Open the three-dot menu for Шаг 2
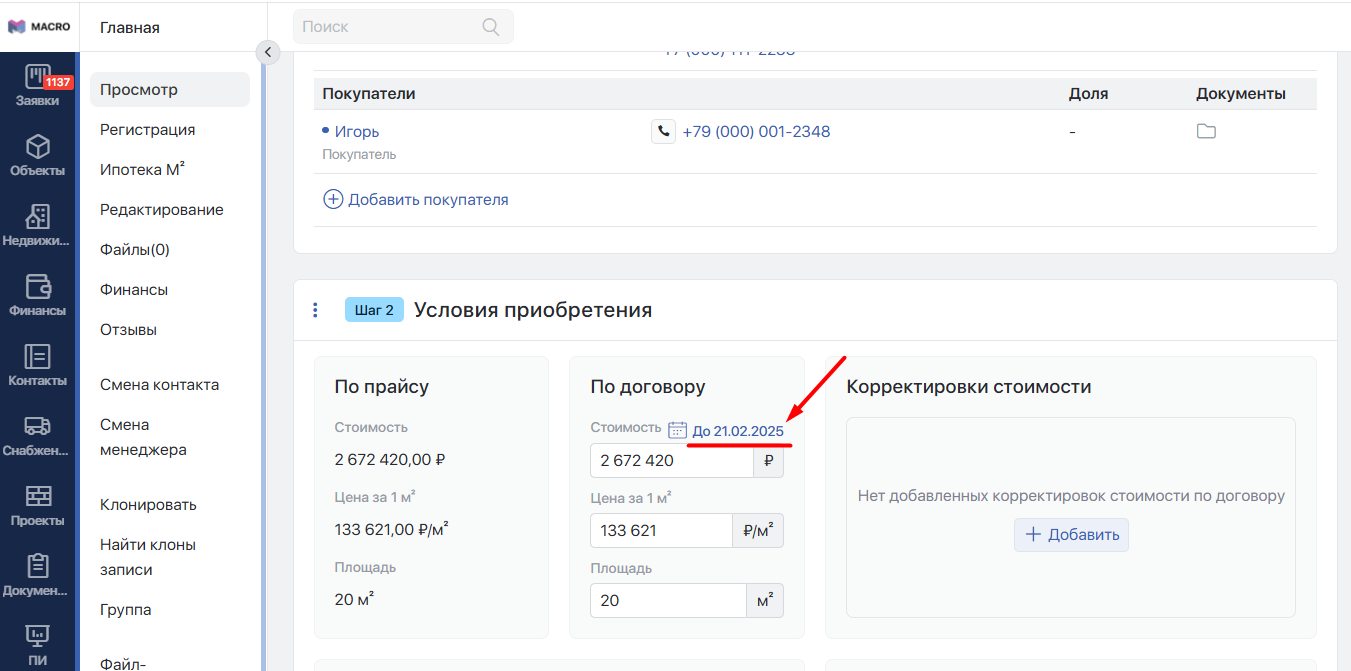Screen dimensions: 1351x671 pos(315,310)
